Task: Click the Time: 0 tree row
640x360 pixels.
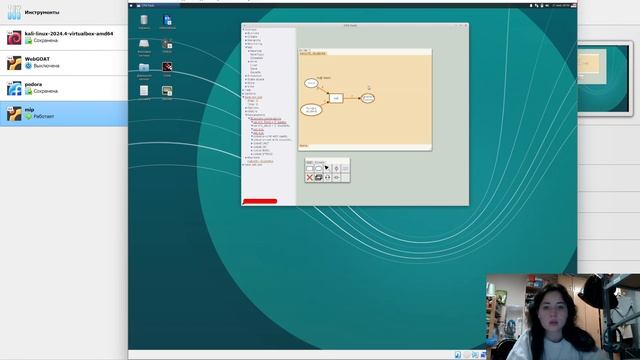Action: 253,104
